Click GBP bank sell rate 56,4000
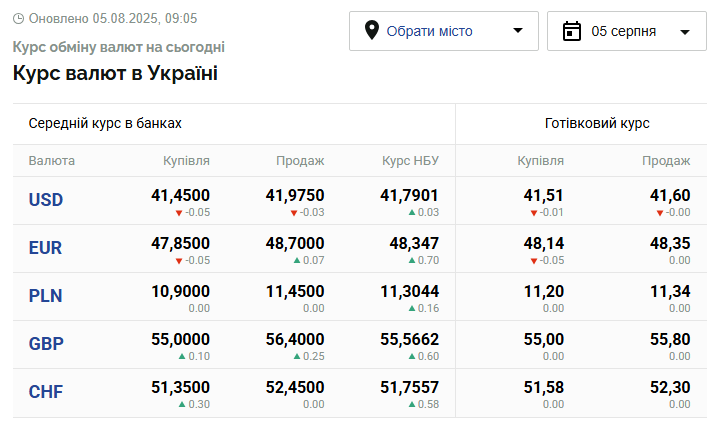721x431 pixels. click(x=295, y=340)
